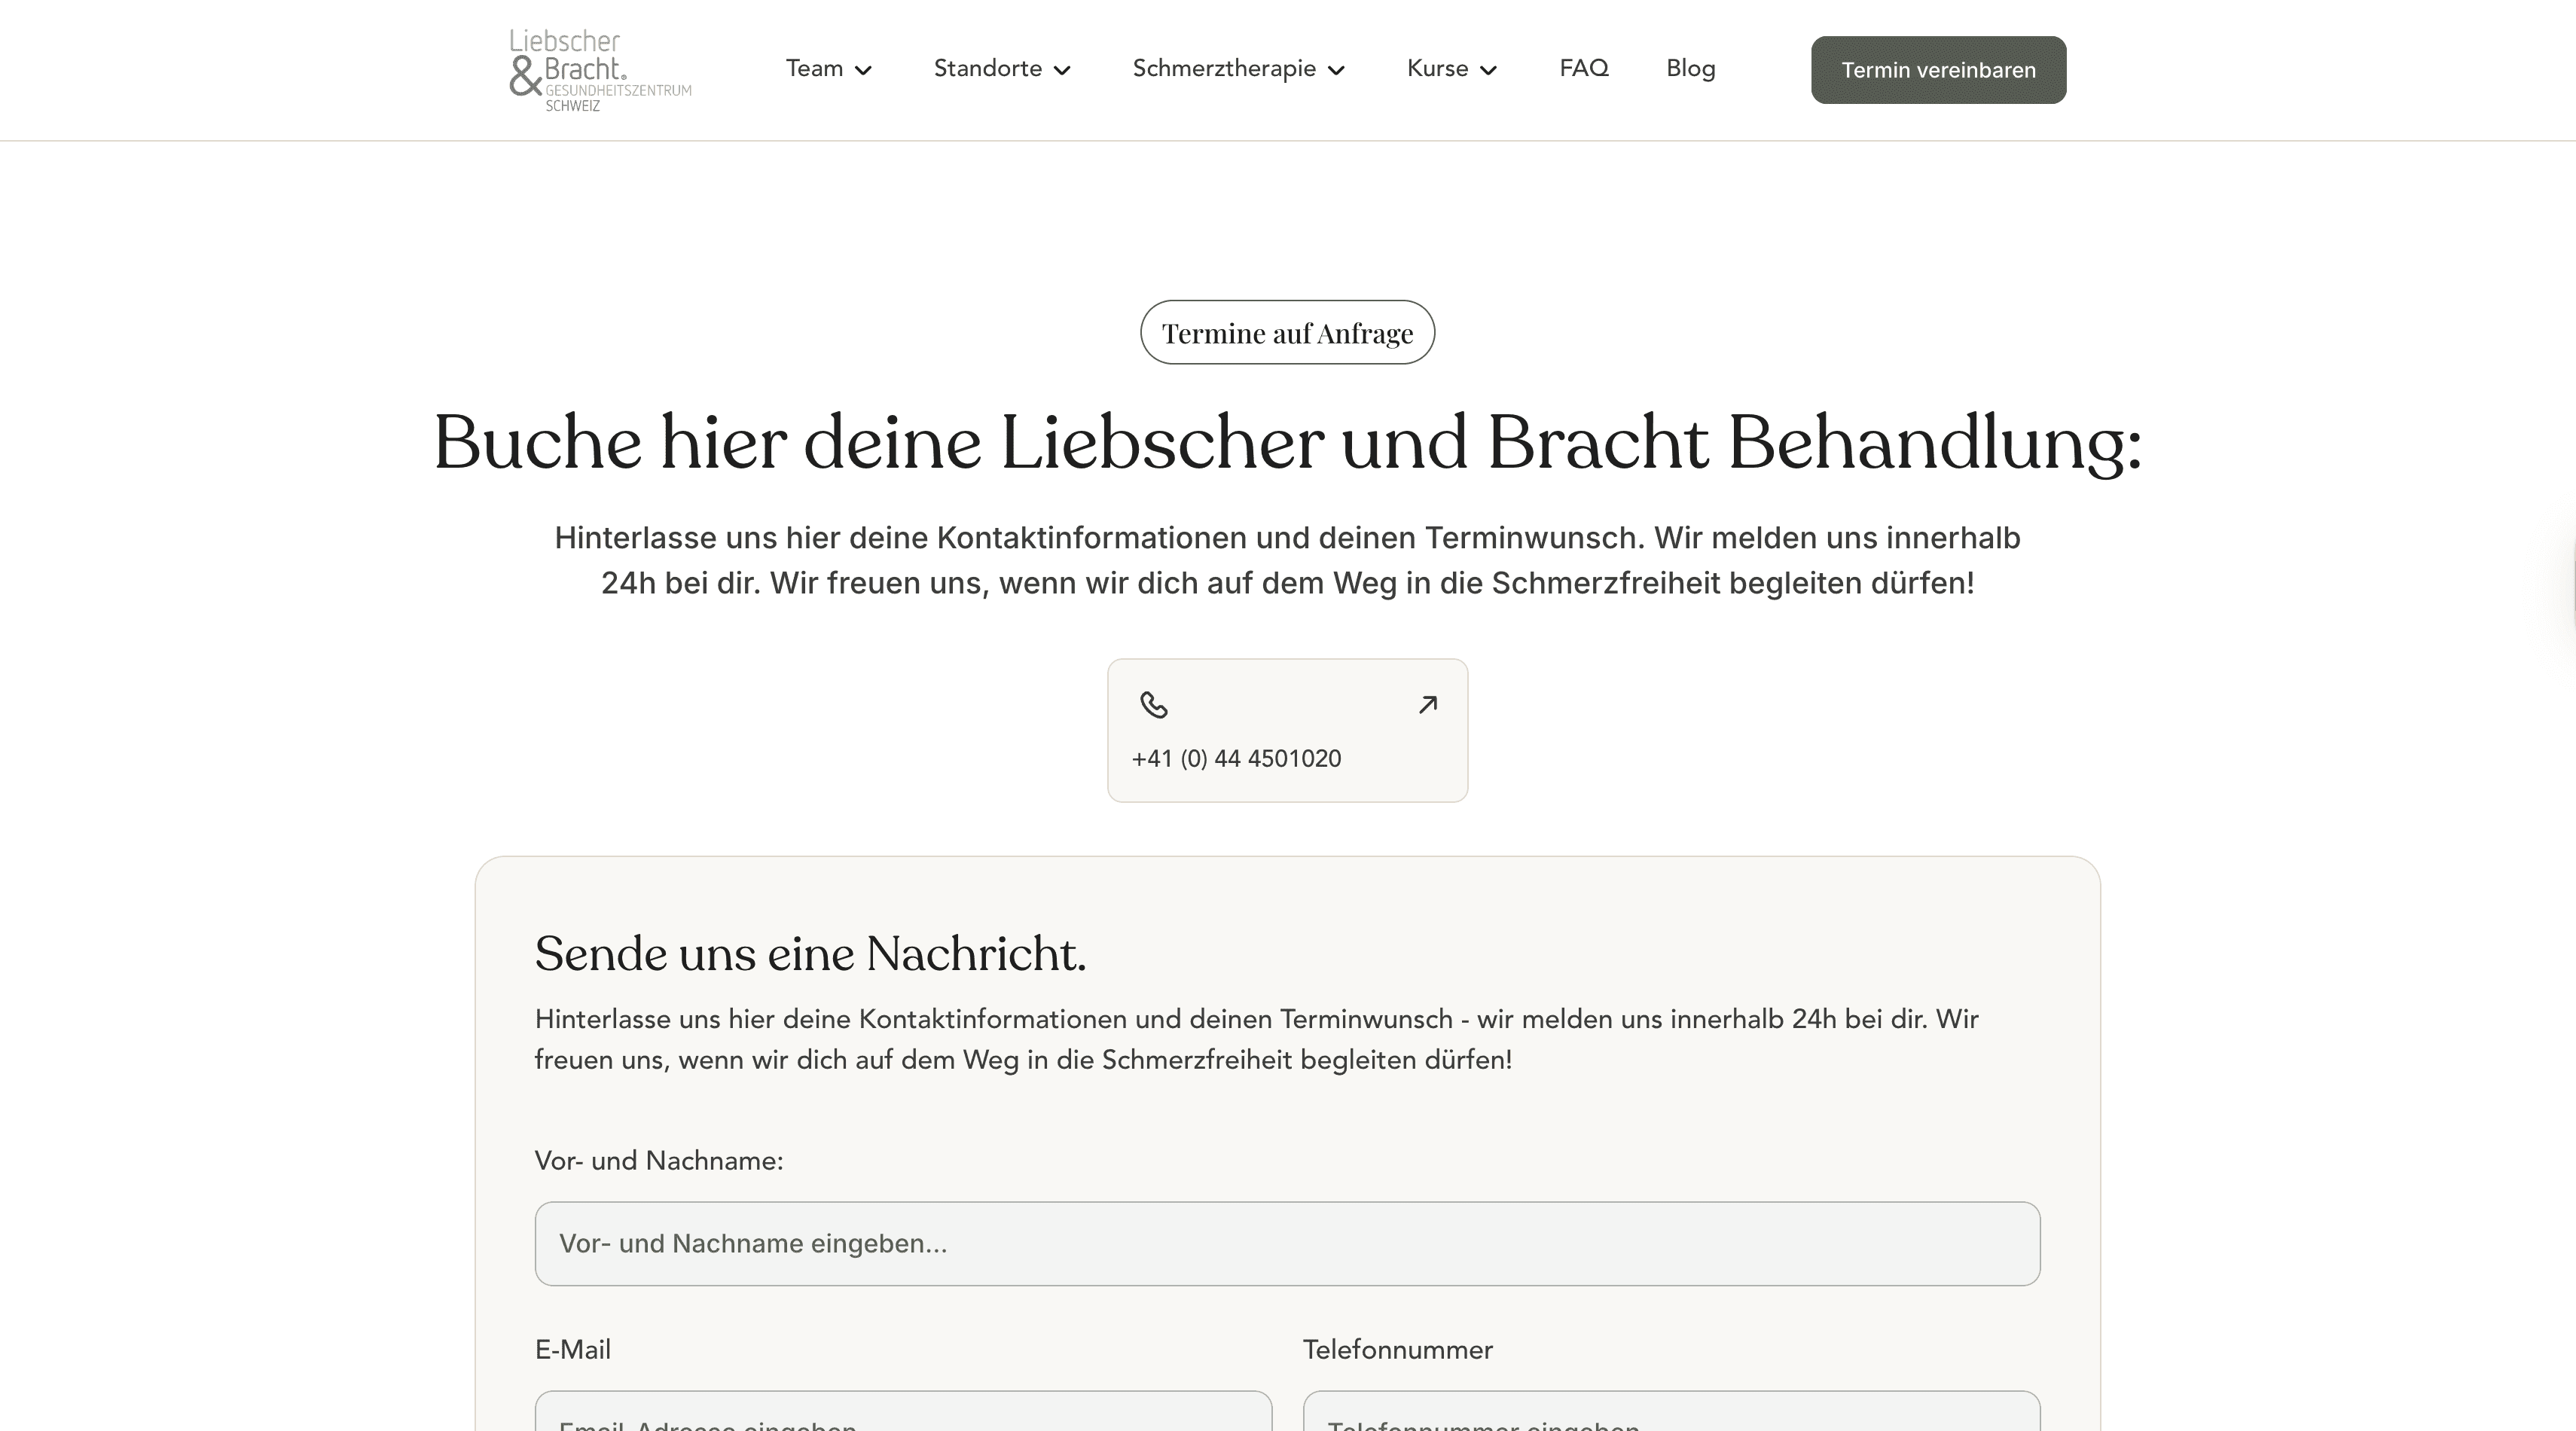Click the phone handset icon

(x=1153, y=705)
